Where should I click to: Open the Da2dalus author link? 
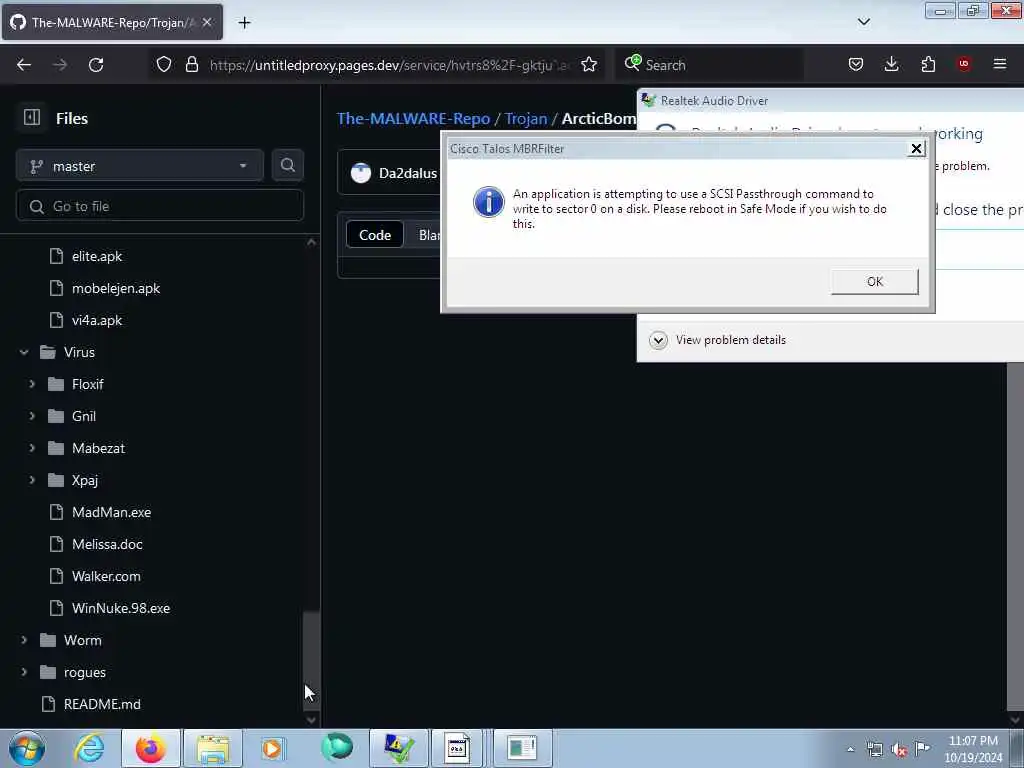click(x=408, y=173)
